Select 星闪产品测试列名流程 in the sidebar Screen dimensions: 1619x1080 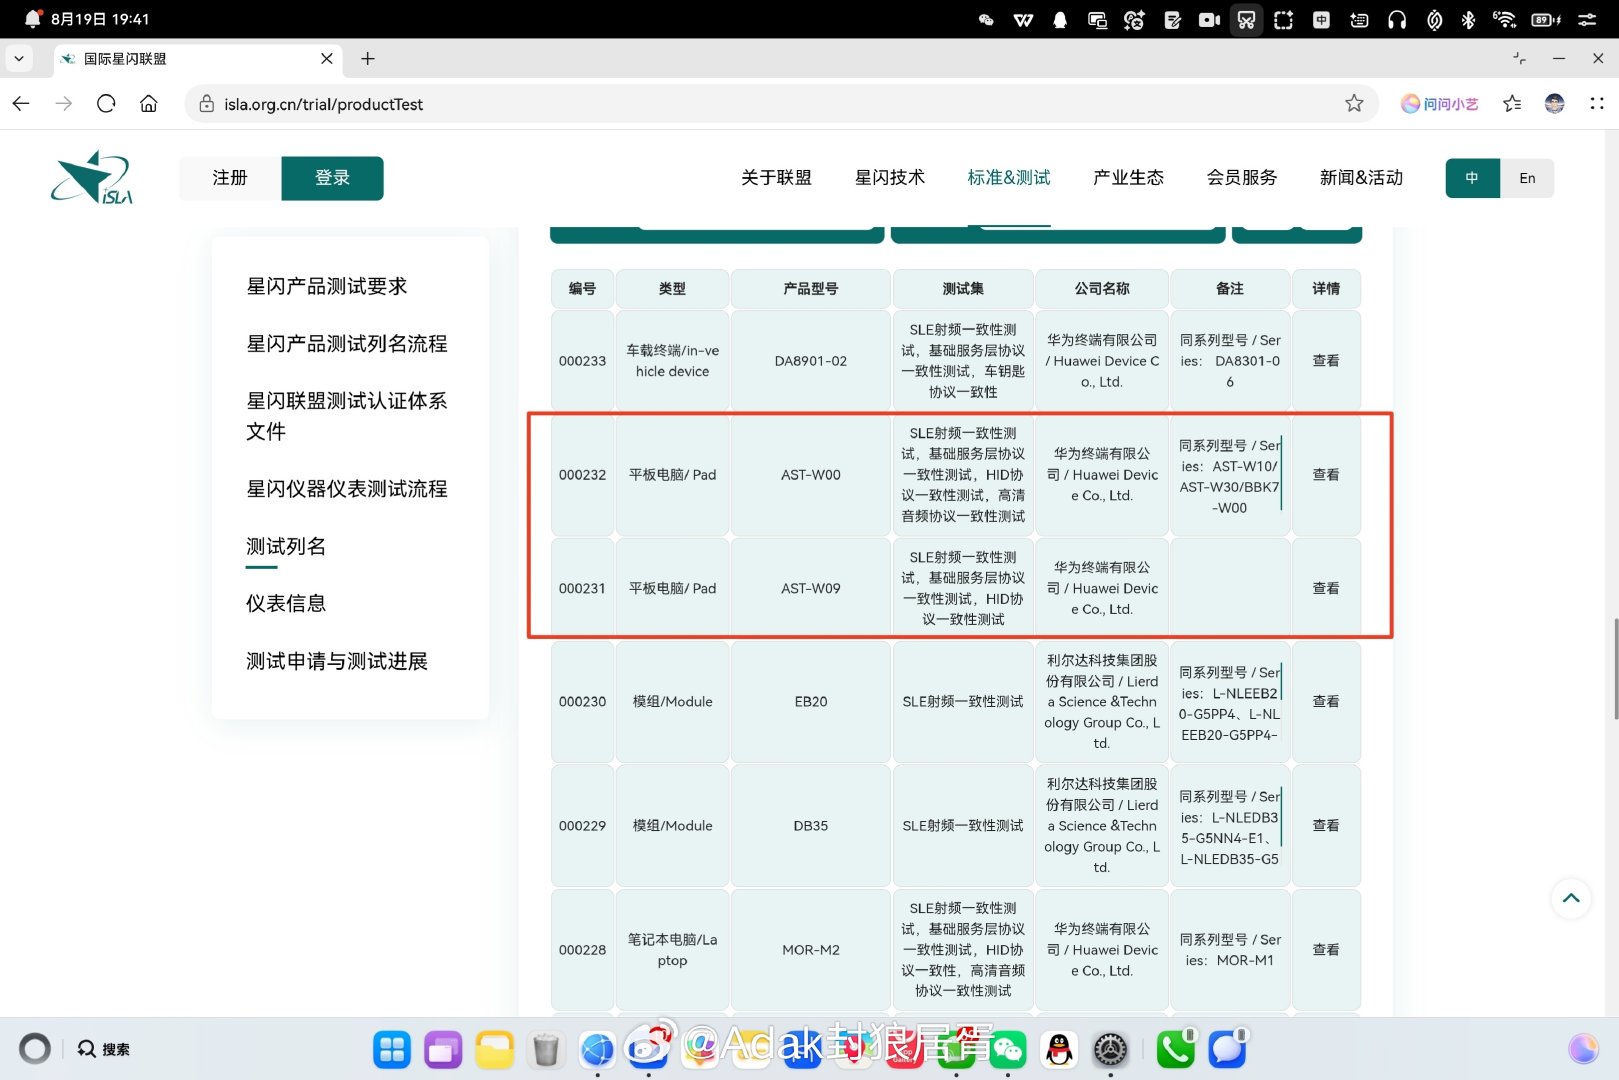(347, 343)
